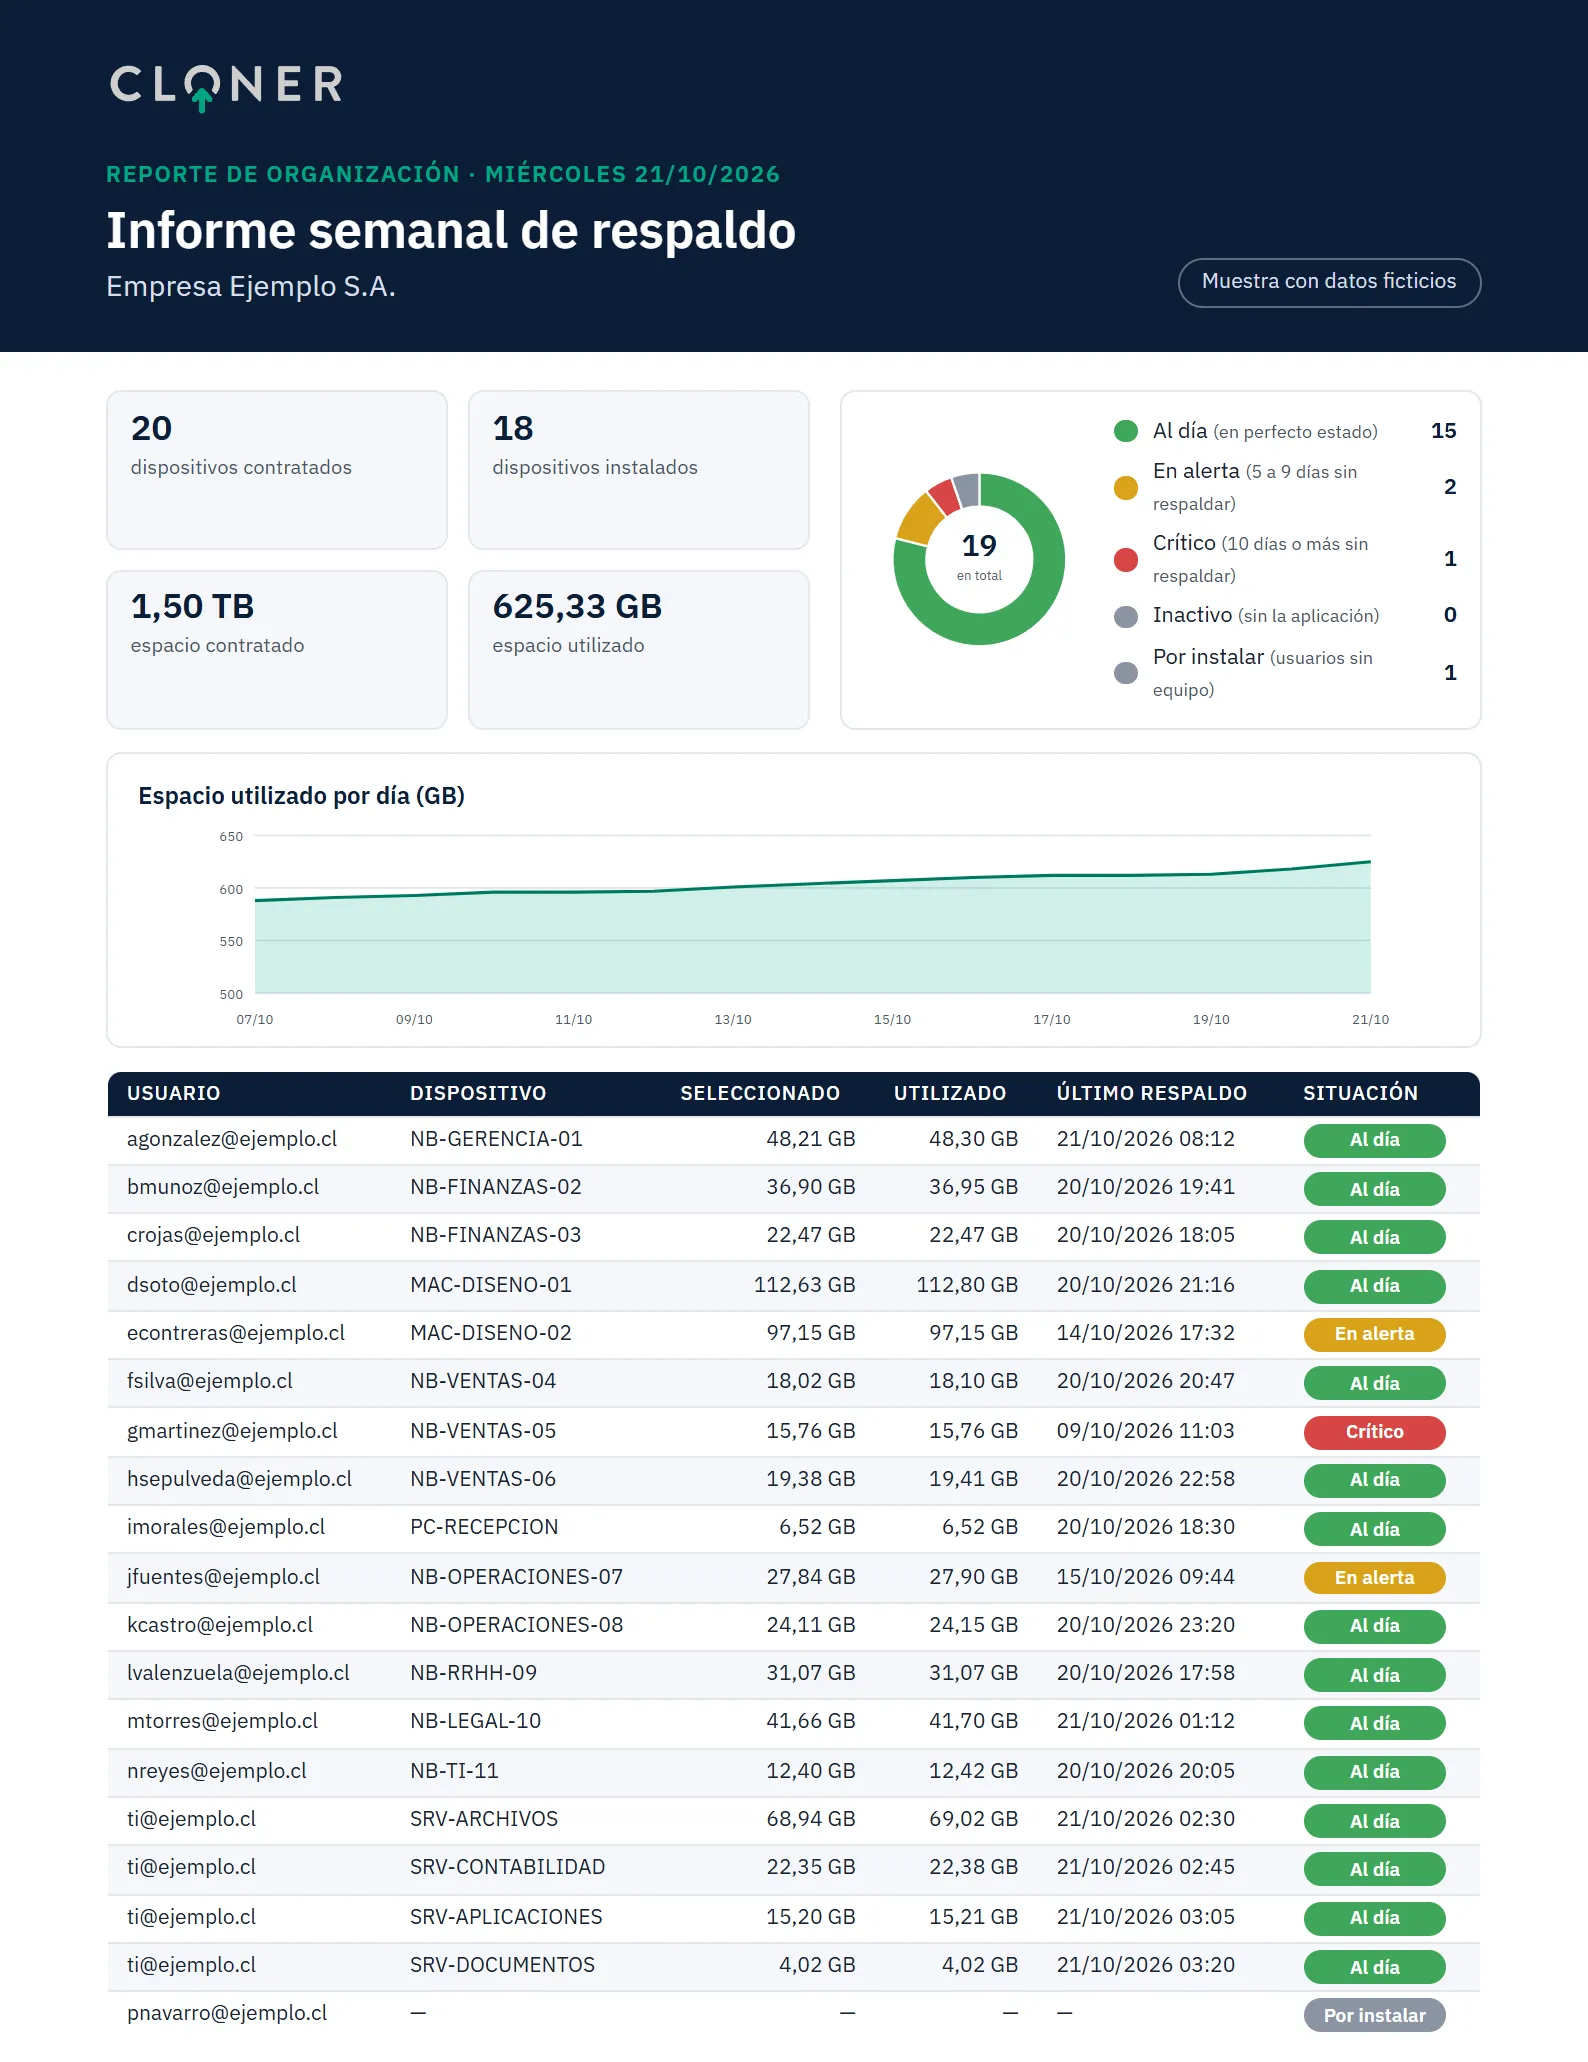Click device PC-RECEPCION
The height and width of the screenshot is (2062, 1588).
(x=484, y=1527)
